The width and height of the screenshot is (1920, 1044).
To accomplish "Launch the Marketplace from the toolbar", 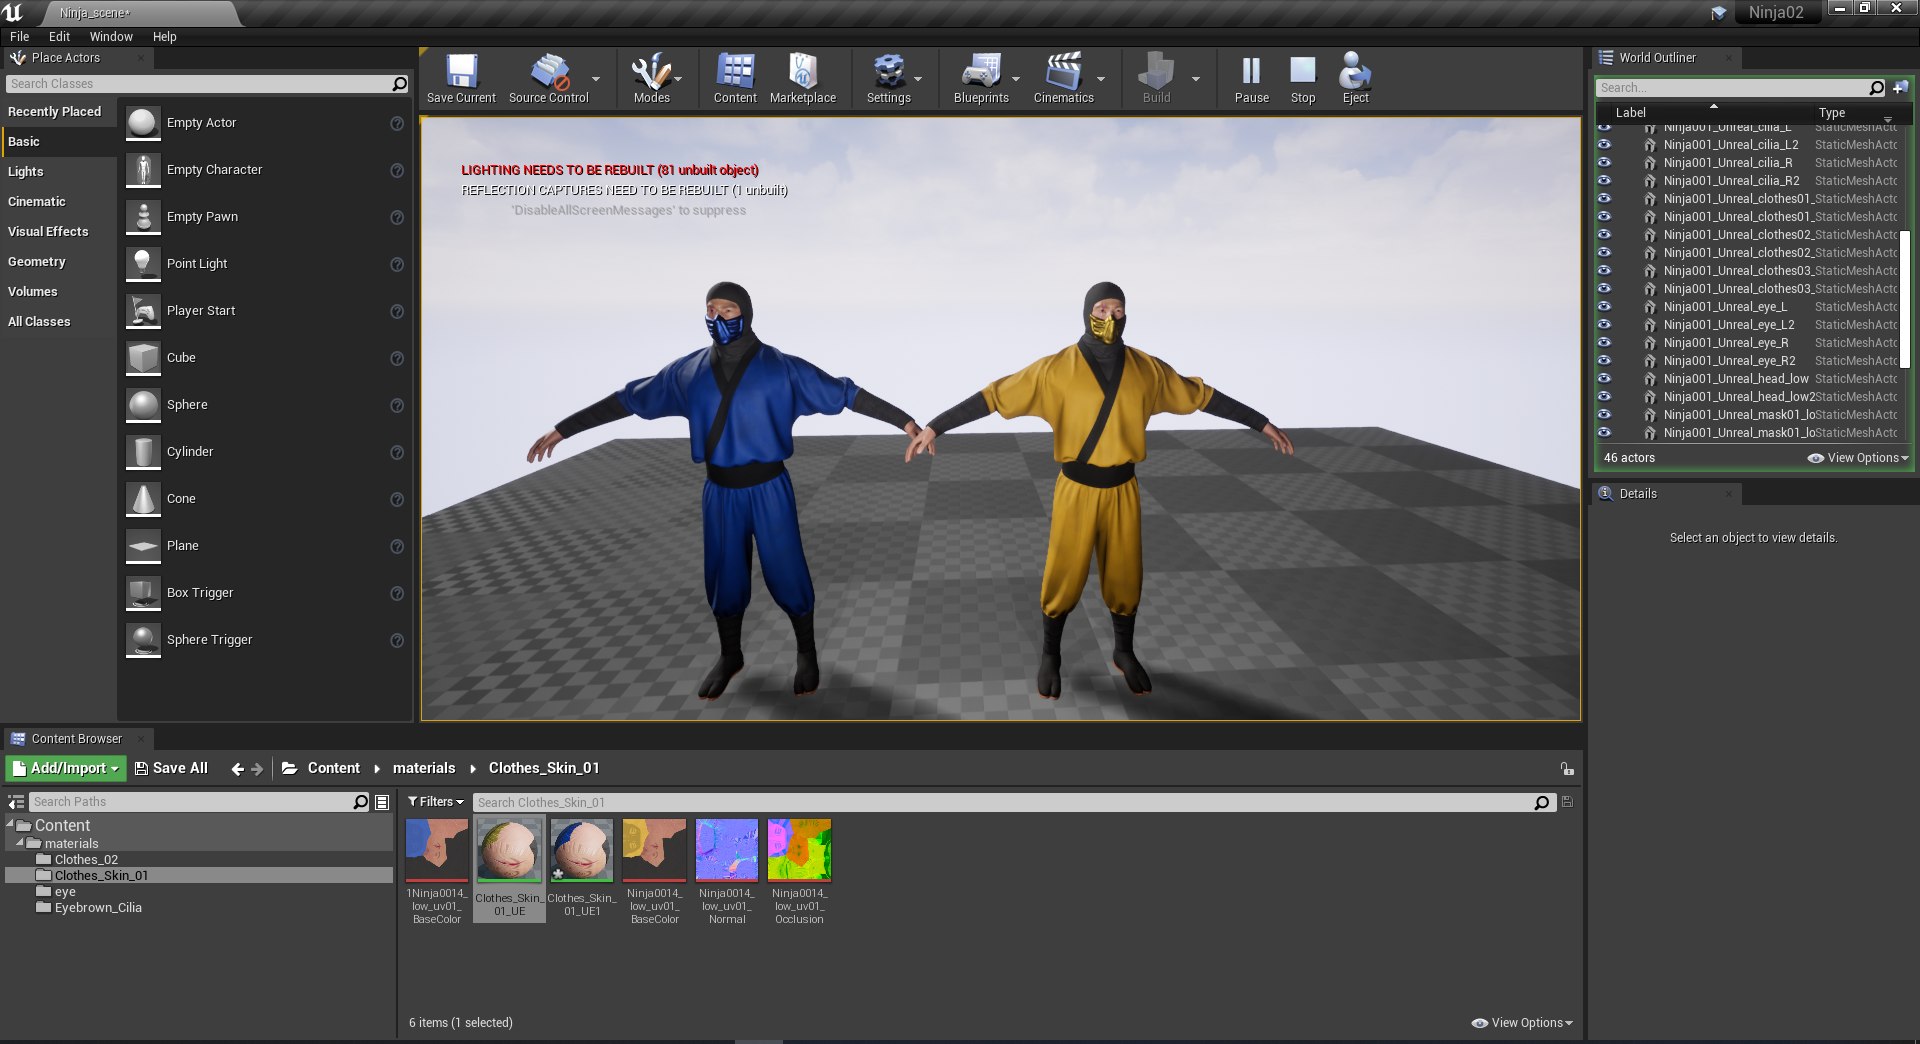I will [x=803, y=72].
